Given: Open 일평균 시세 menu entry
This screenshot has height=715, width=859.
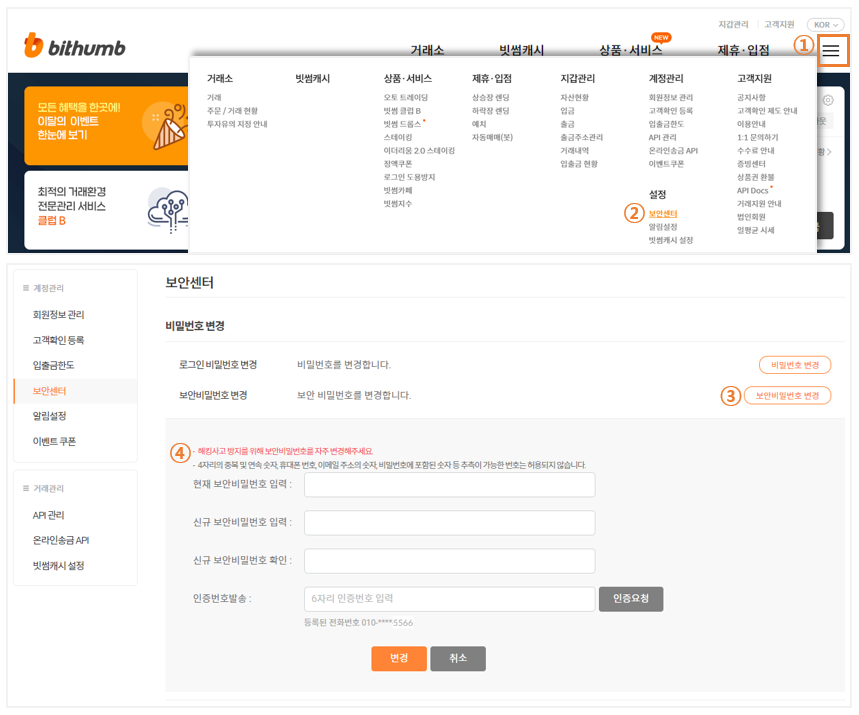Looking at the screenshot, I should (755, 230).
